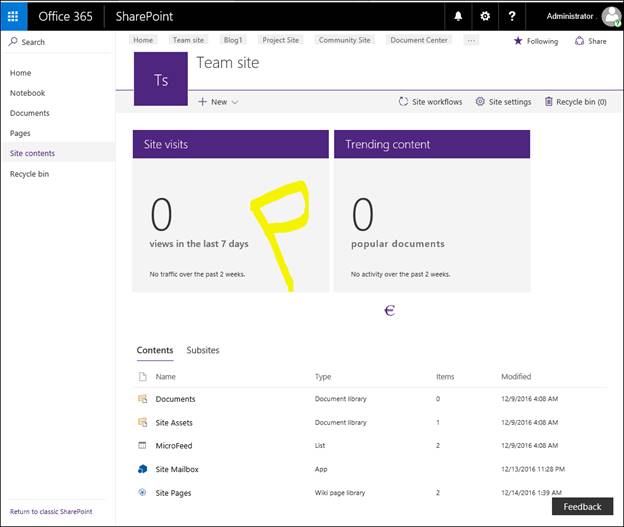This screenshot has width=624, height=527.
Task: Open the Site Pages name
Action: click(174, 493)
